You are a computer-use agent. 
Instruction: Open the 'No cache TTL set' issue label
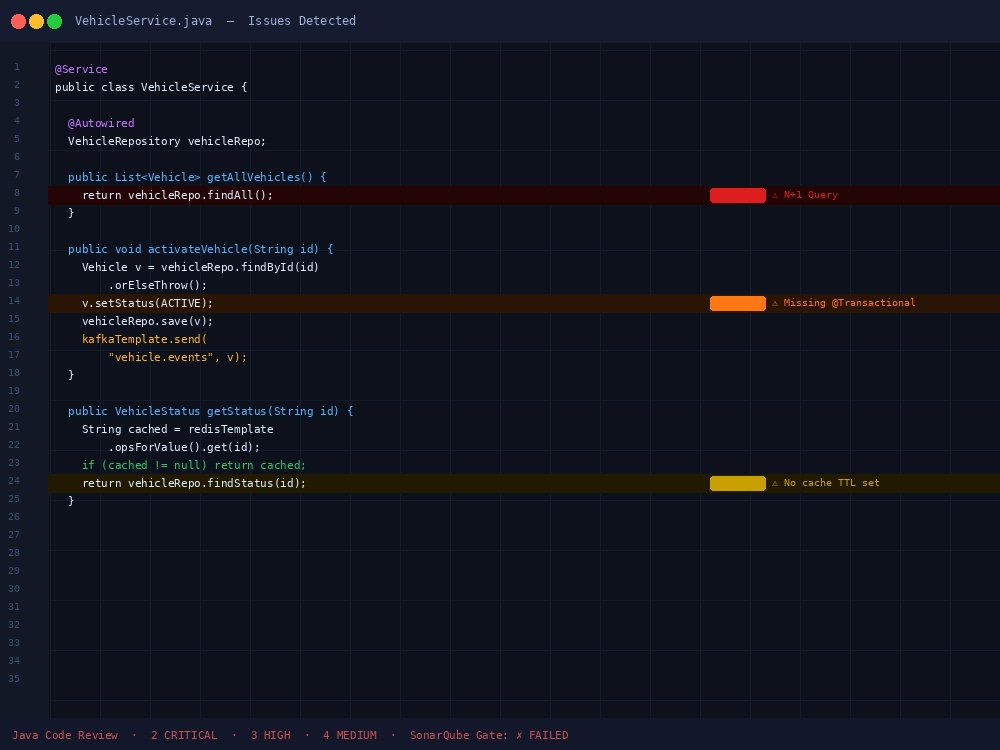click(831, 483)
